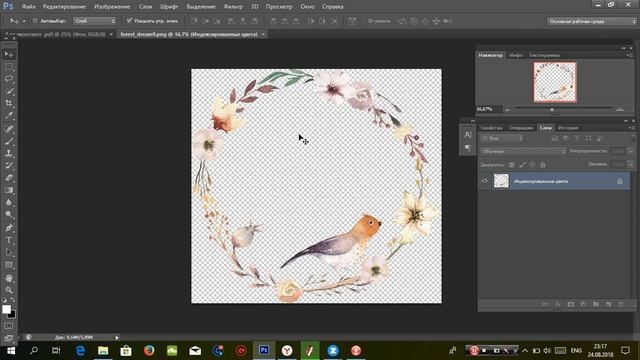The height and width of the screenshot is (360, 640).
Task: Delete layer trash icon
Action: (x=621, y=304)
